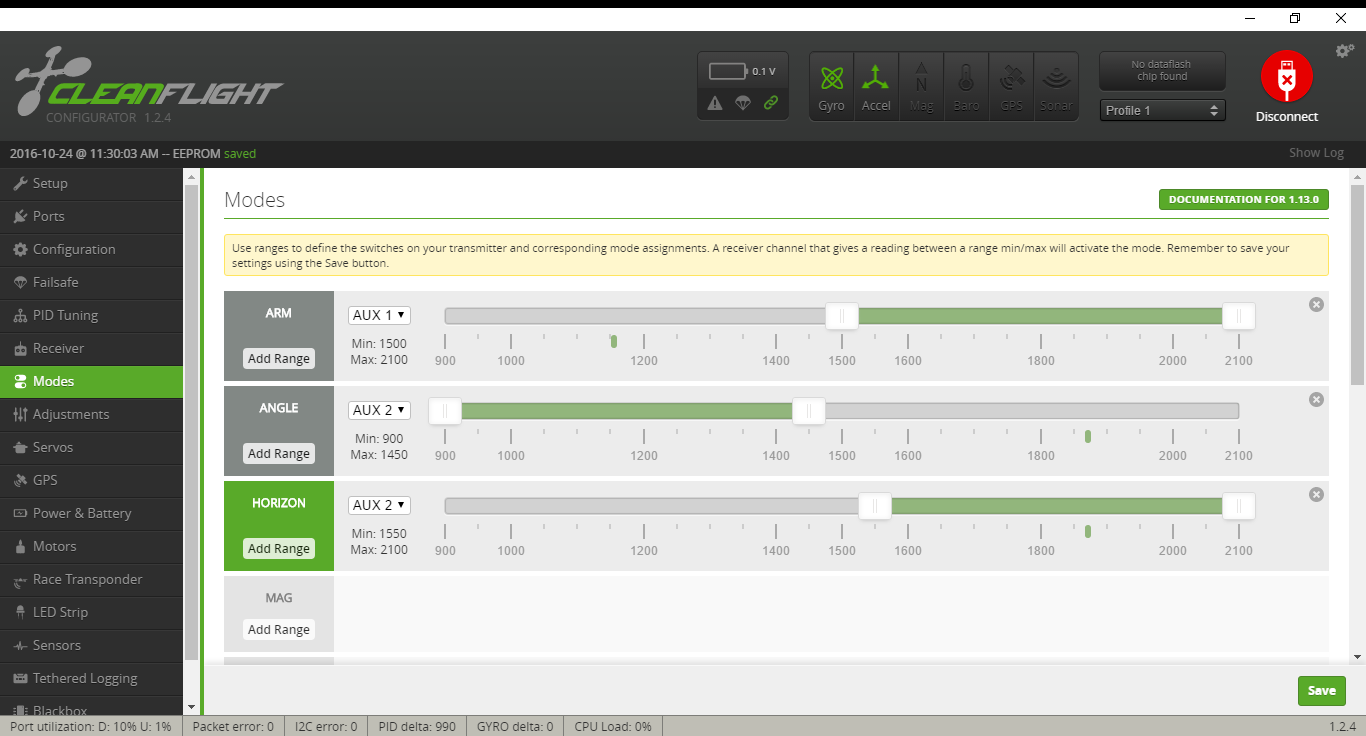Add a range to MAG mode
This screenshot has width=1366, height=736.
coord(278,629)
